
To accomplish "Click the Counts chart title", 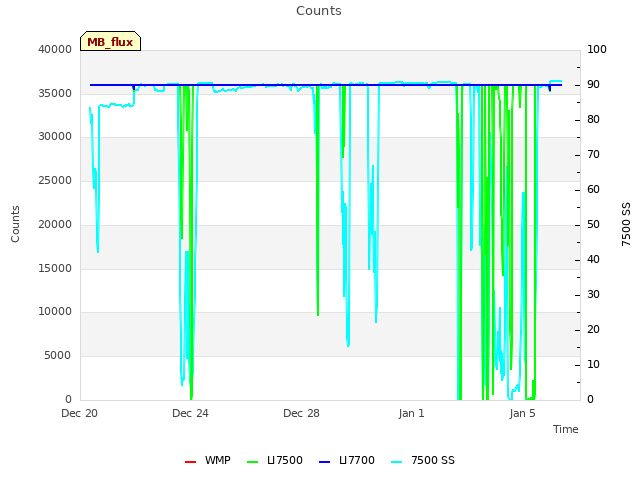I will [x=319, y=11].
